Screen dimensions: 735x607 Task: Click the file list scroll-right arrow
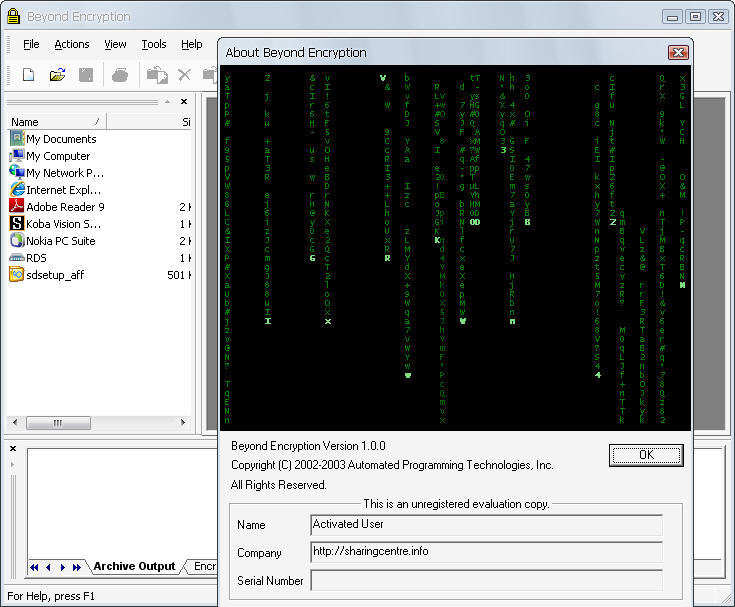pyautogui.click(x=183, y=422)
